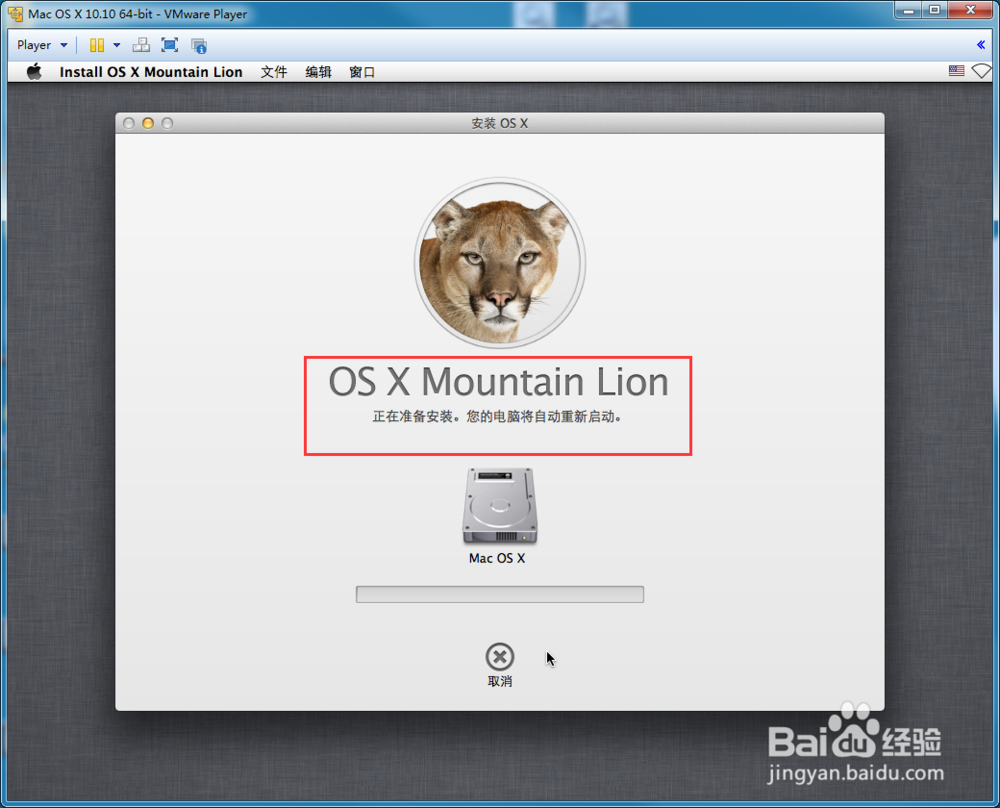Image resolution: width=1000 pixels, height=808 pixels.
Task: Expand the power options dropdown arrow
Action: (117, 45)
